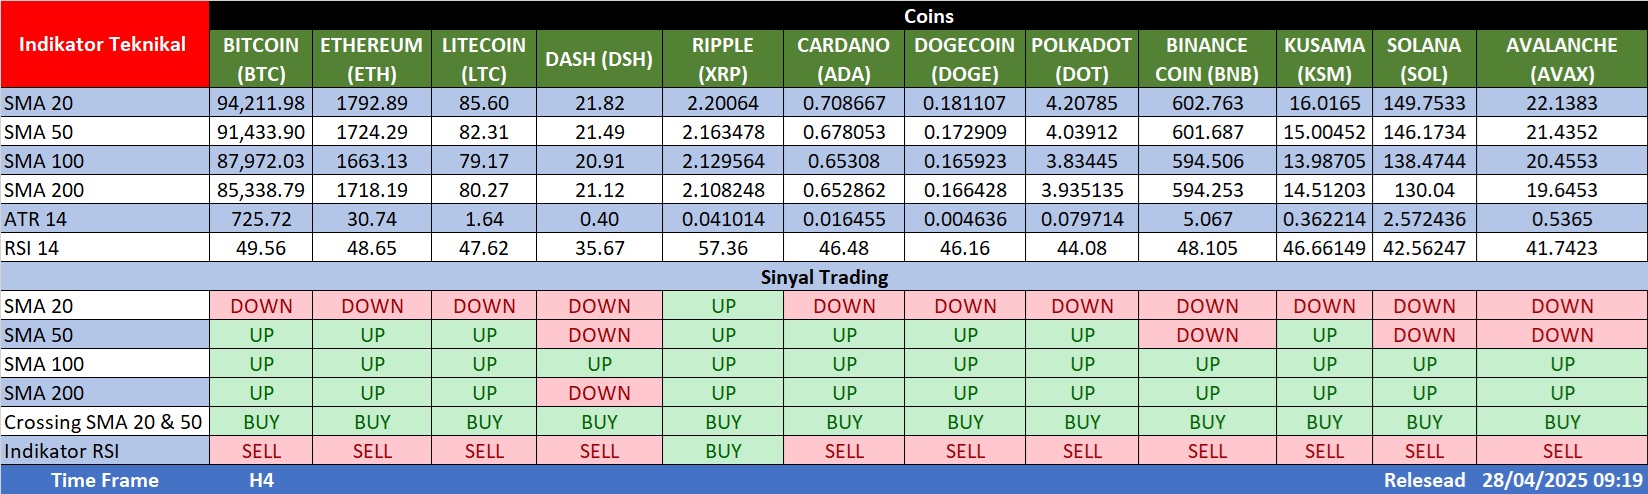Select the Time Frame label cell

[104, 480]
